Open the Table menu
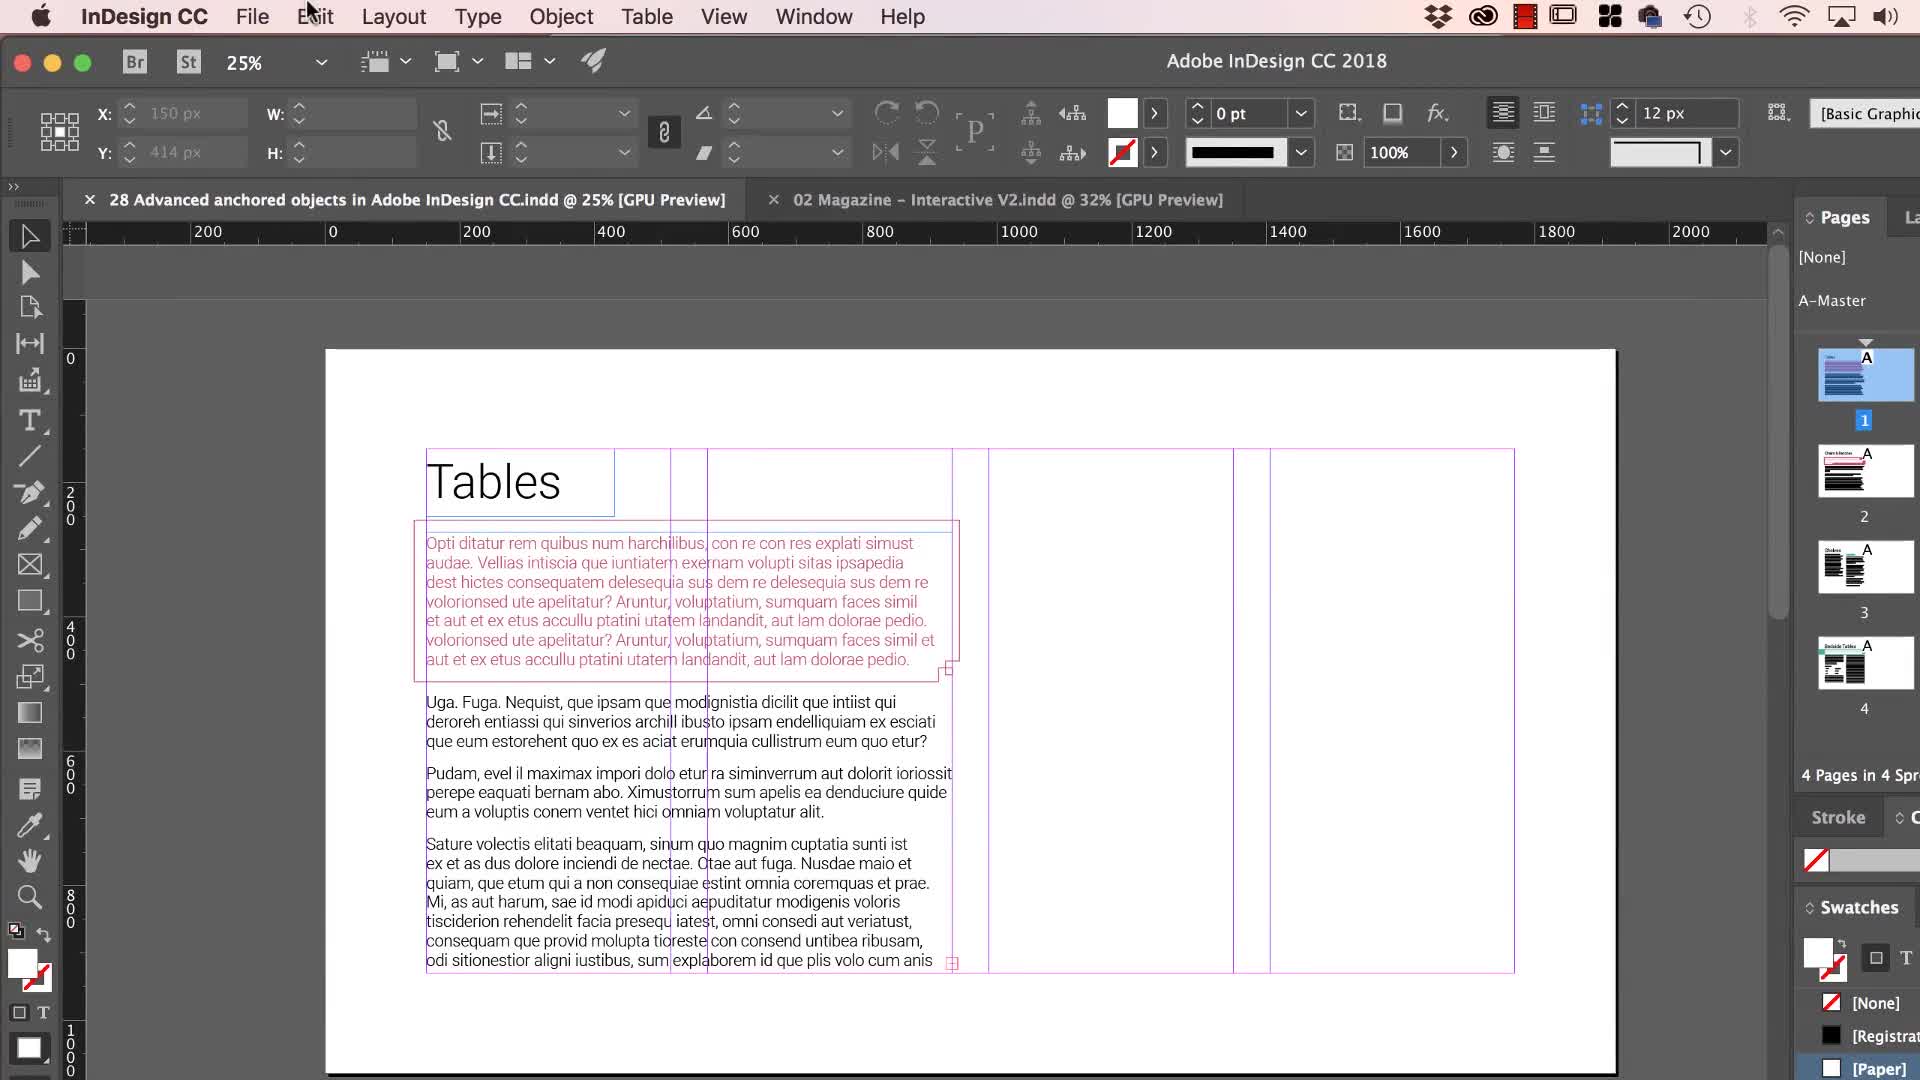The height and width of the screenshot is (1080, 1920). pos(646,16)
